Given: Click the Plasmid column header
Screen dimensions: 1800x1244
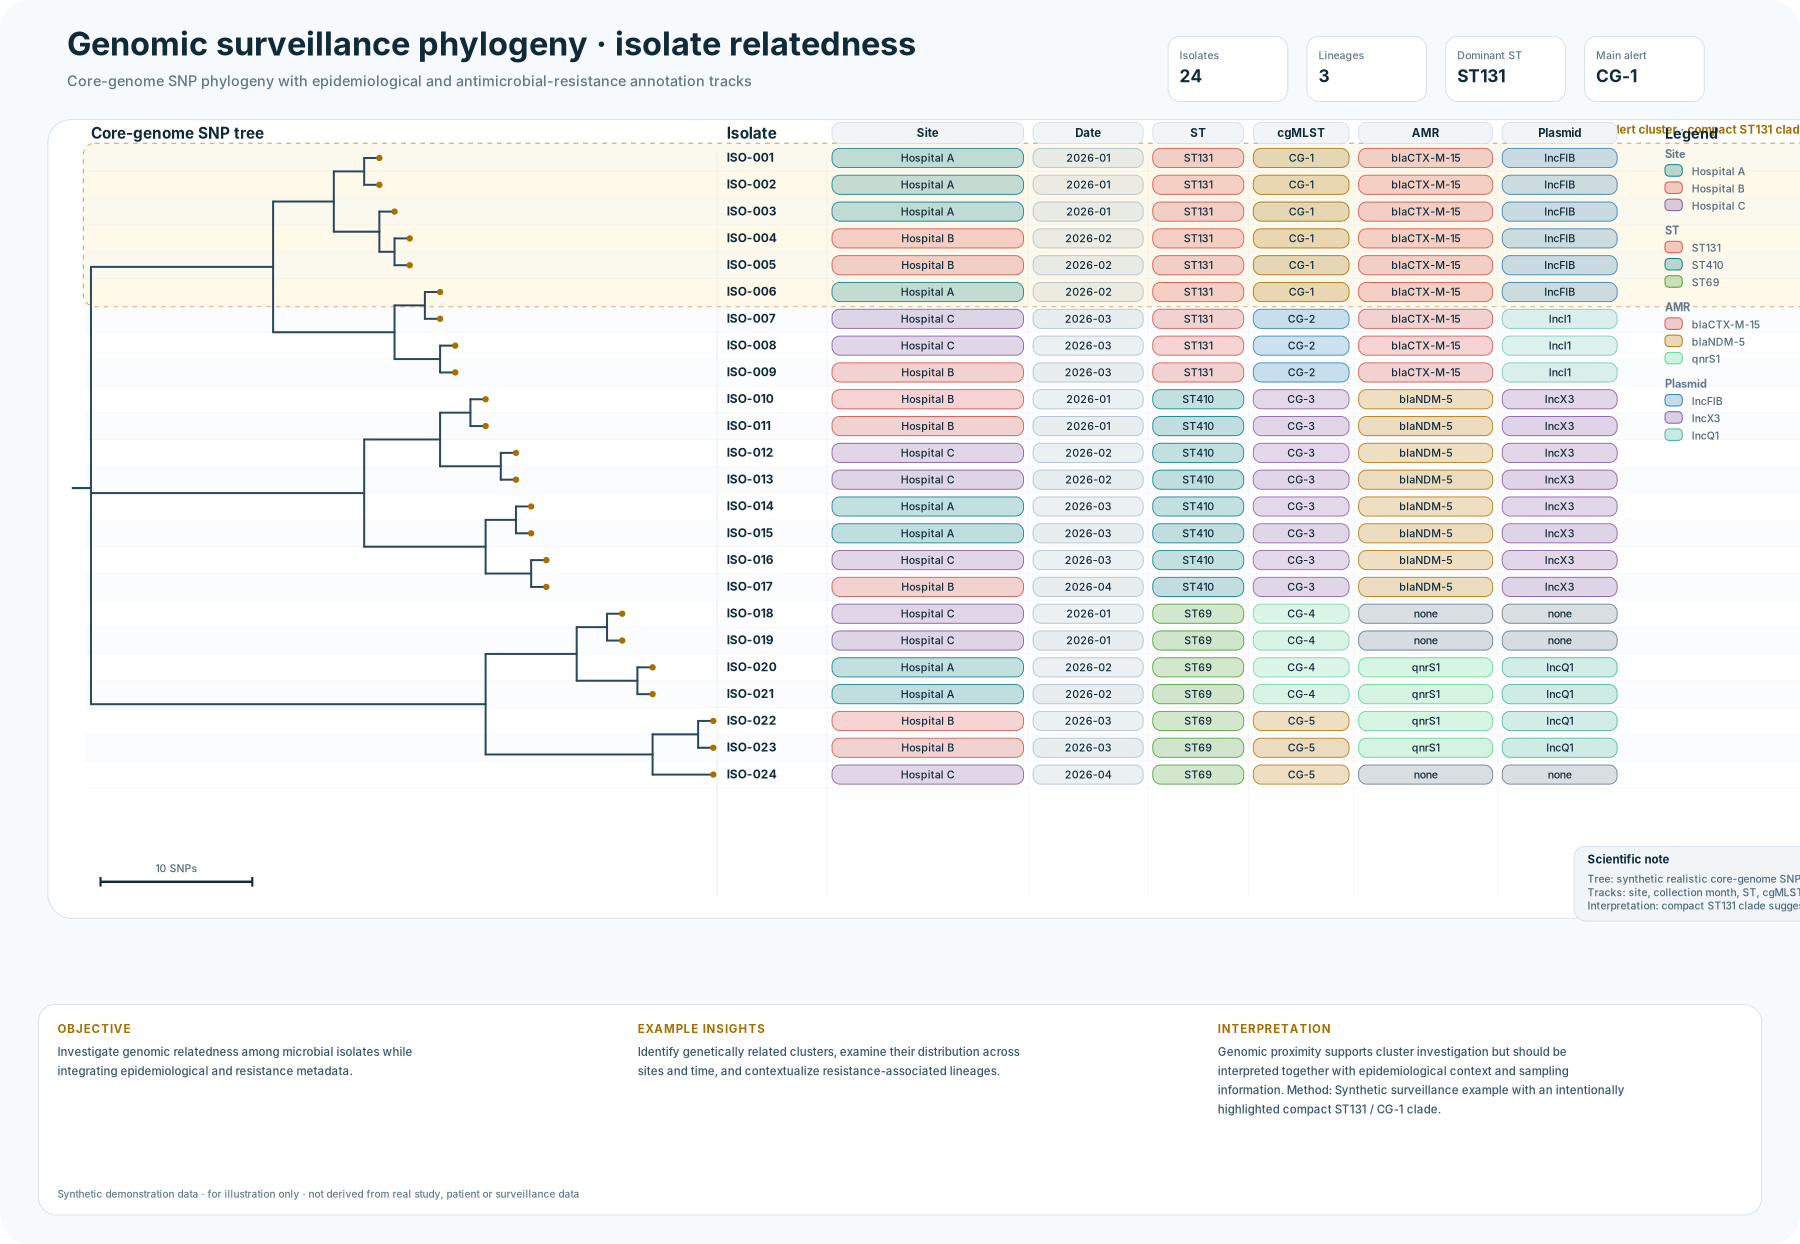Looking at the screenshot, I should (x=1559, y=132).
